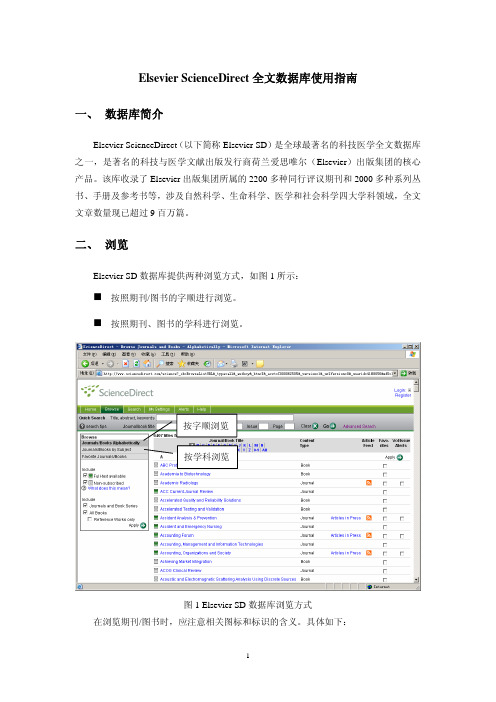Click the Login link
This screenshot has height=702, width=496.
400,390
